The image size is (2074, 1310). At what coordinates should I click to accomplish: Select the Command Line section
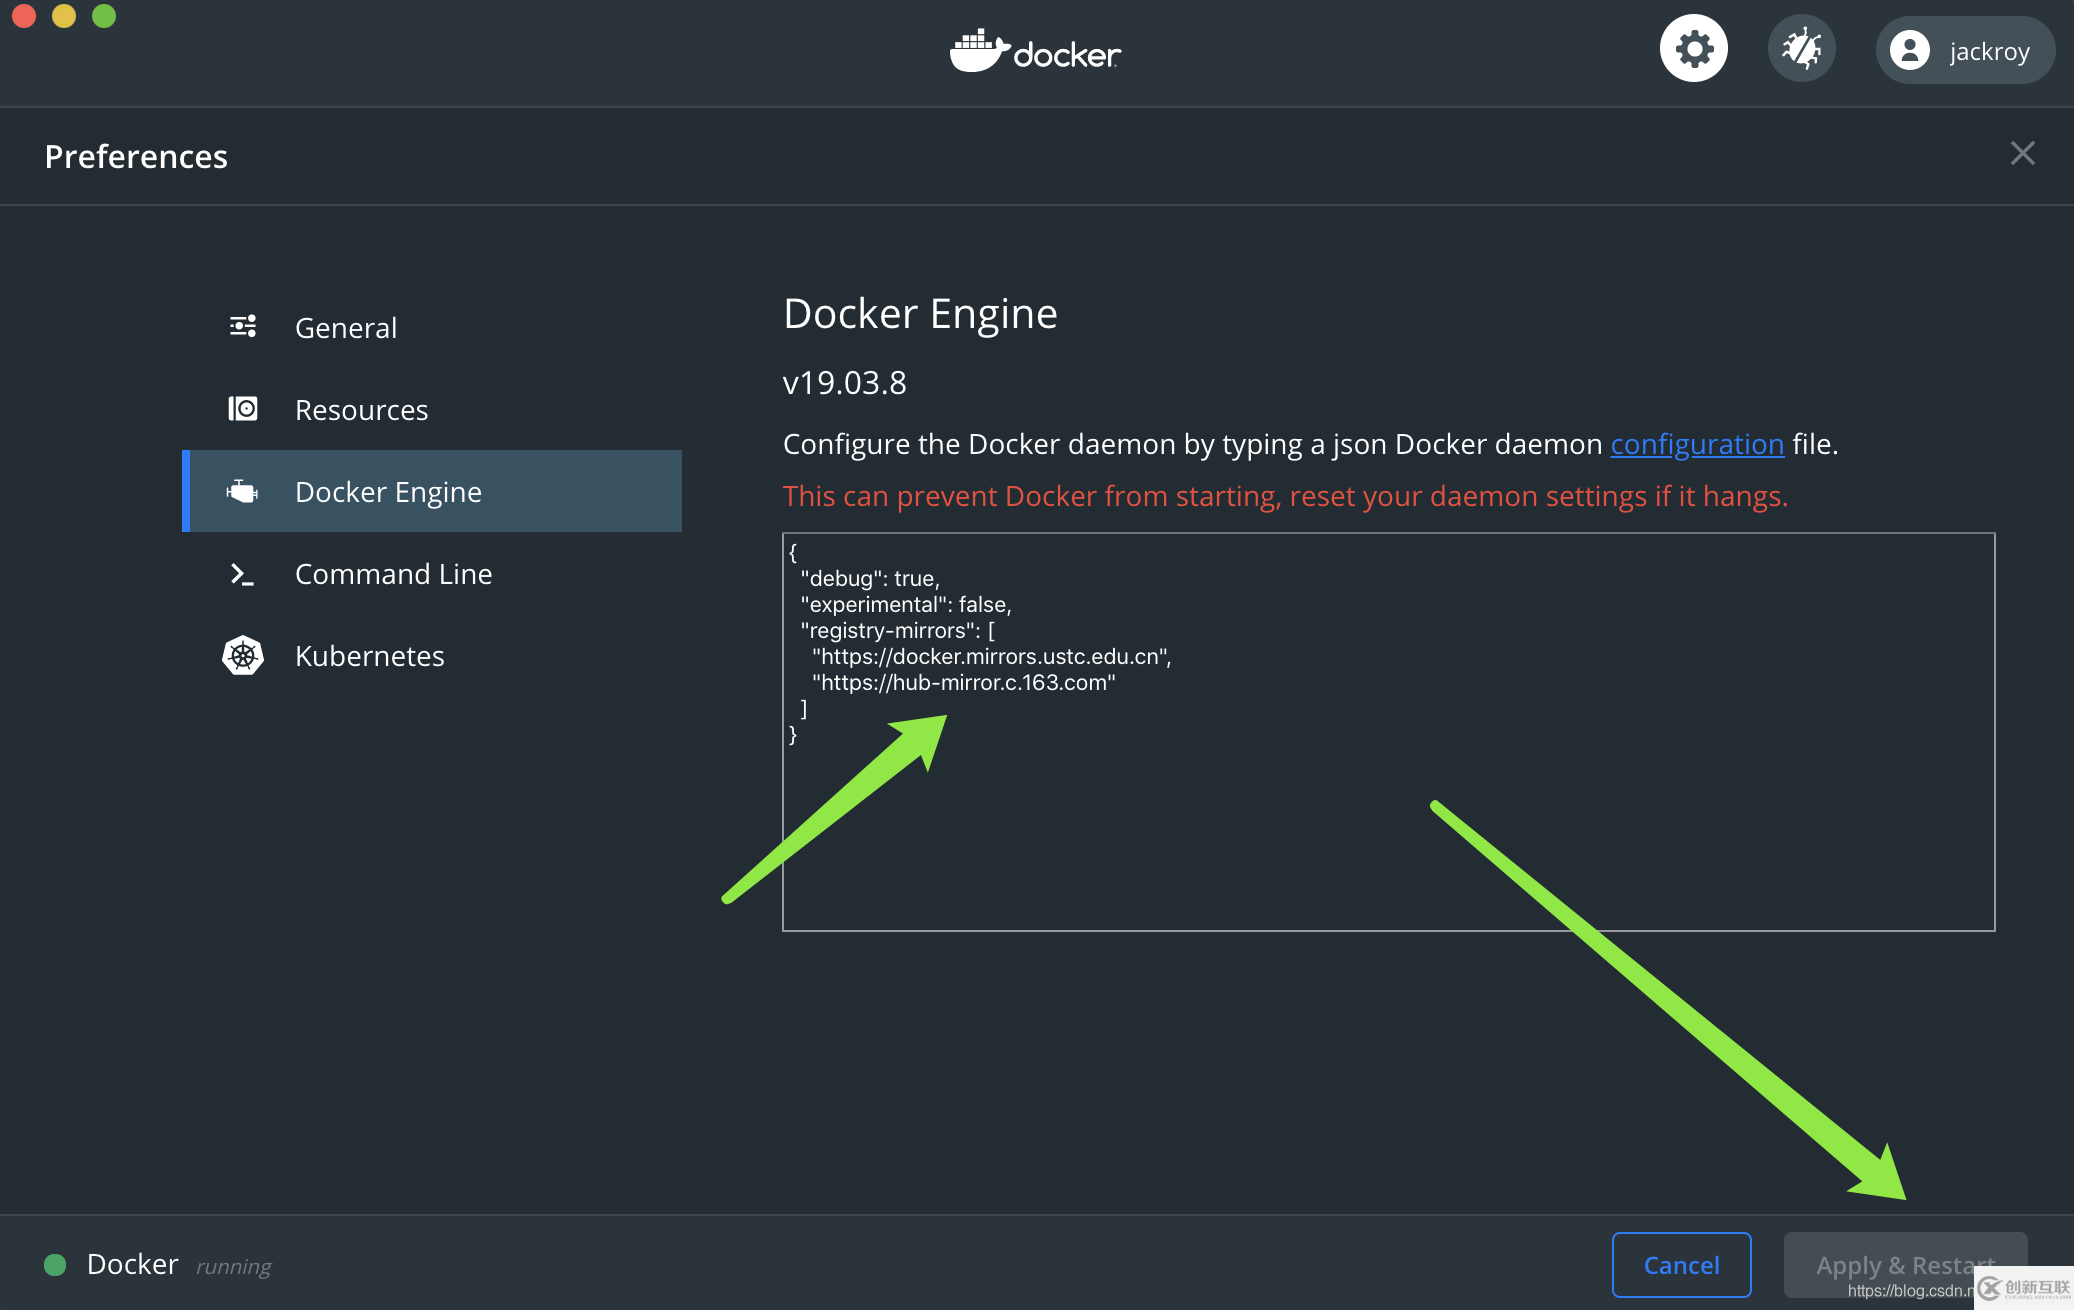tap(393, 573)
